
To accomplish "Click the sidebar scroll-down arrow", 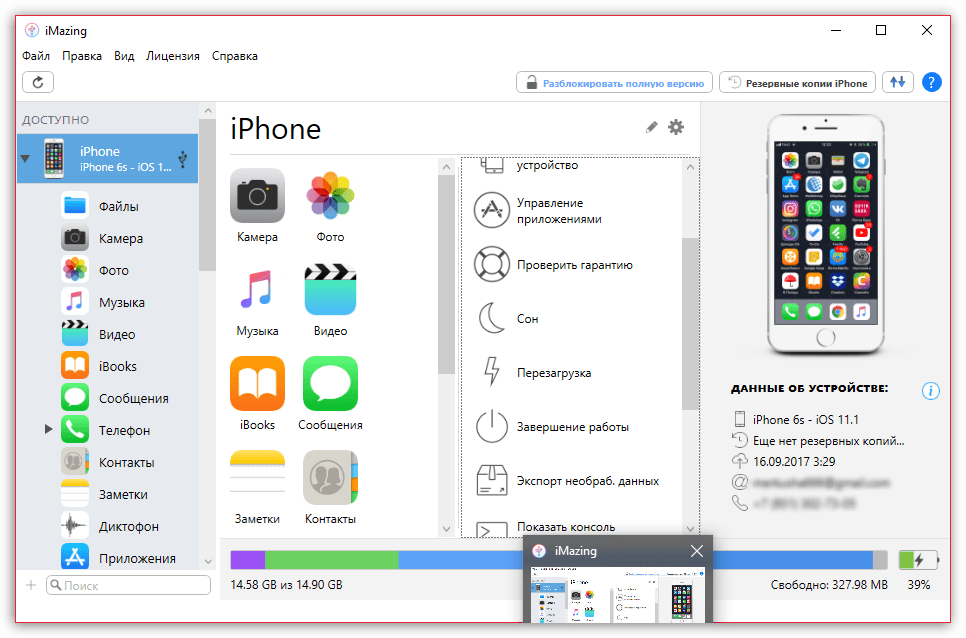I will [208, 561].
